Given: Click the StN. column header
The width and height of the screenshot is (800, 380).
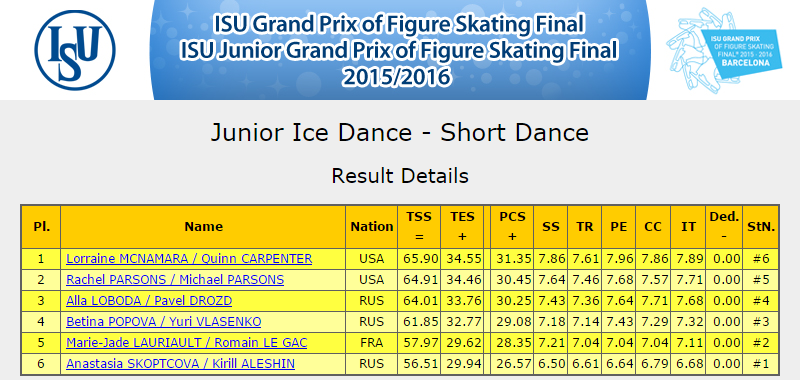Looking at the screenshot, I should point(761,226).
